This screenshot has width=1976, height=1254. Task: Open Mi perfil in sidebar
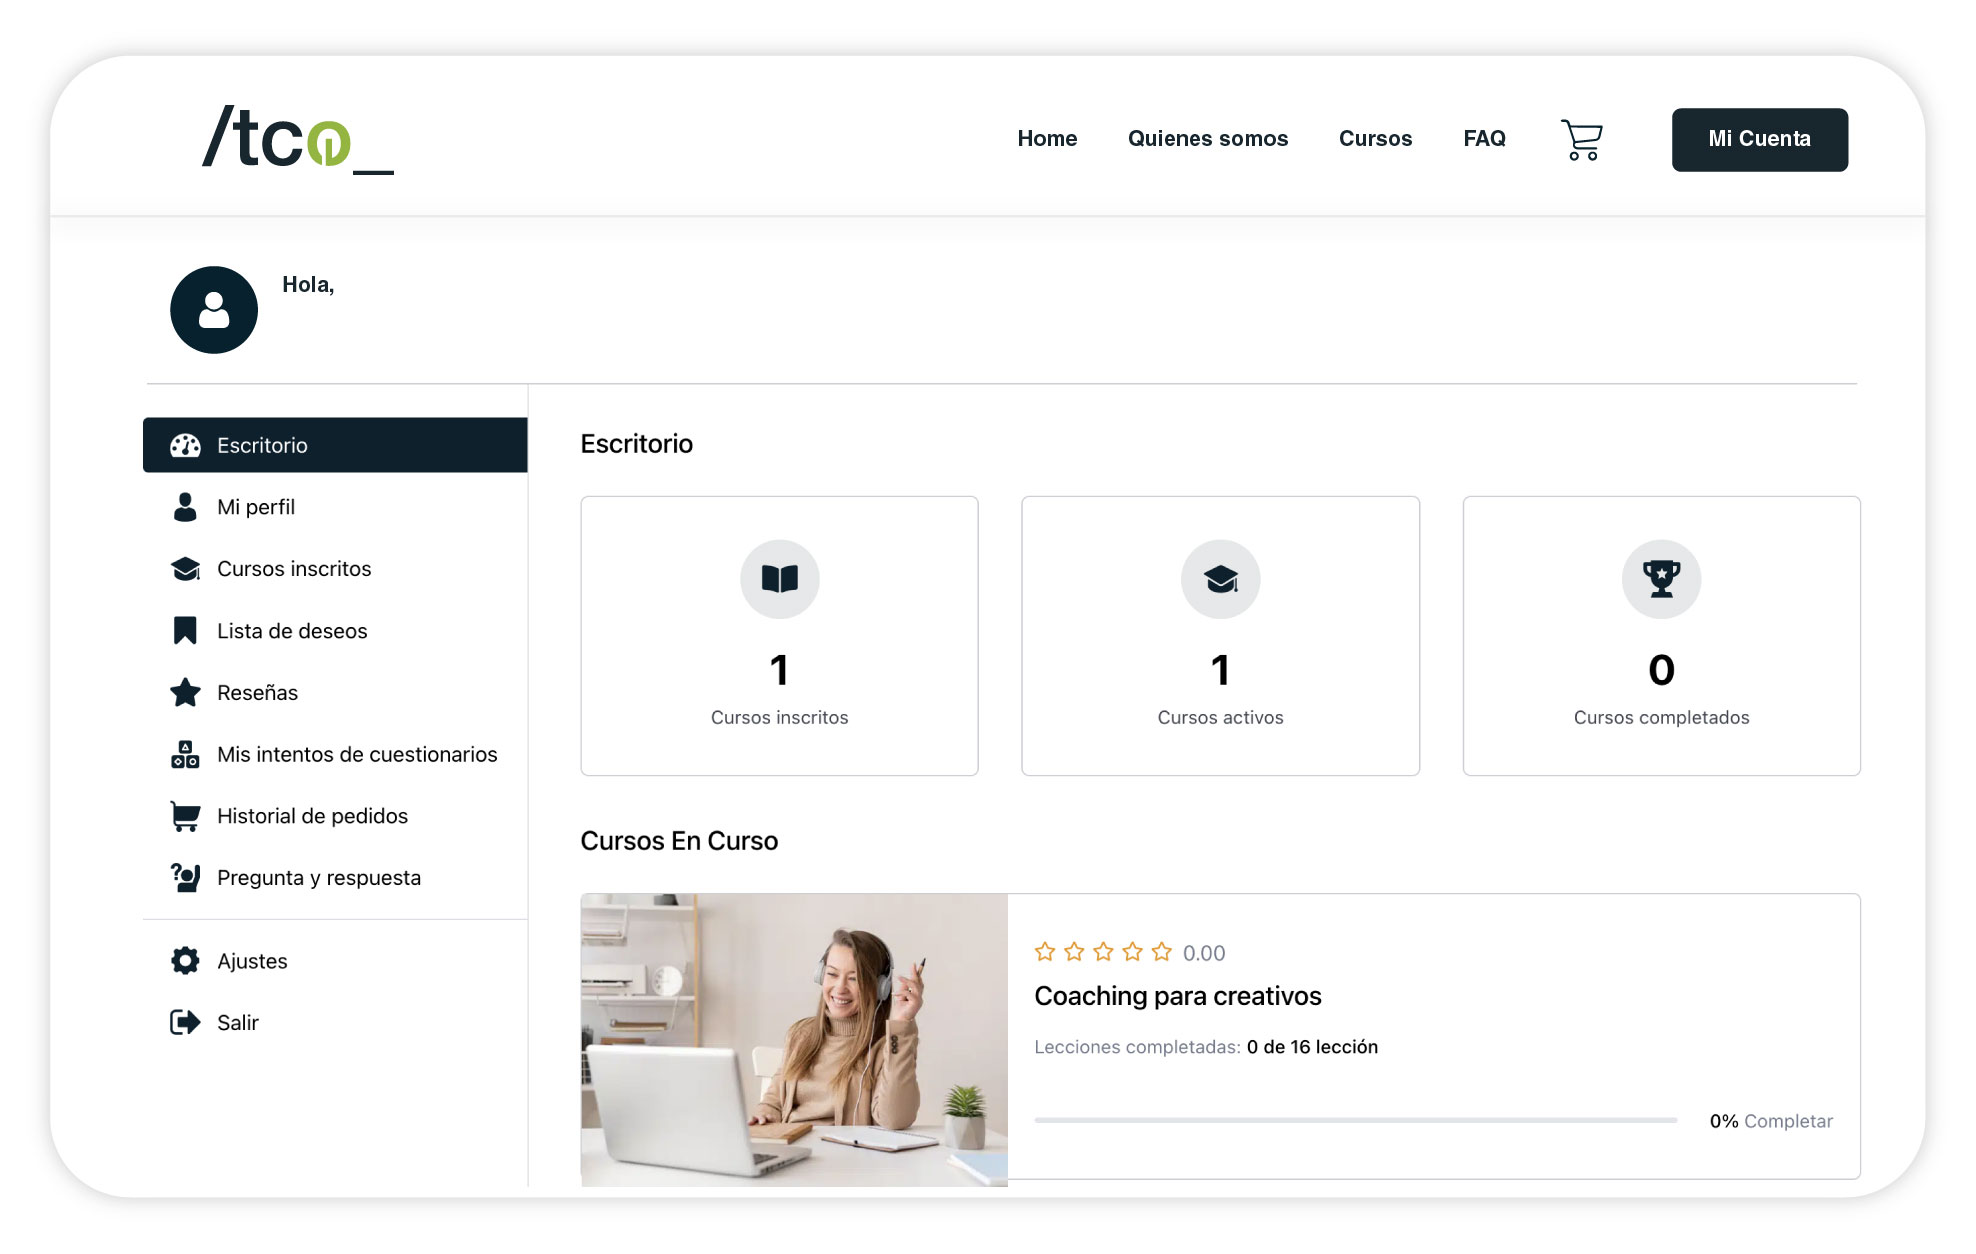click(256, 507)
